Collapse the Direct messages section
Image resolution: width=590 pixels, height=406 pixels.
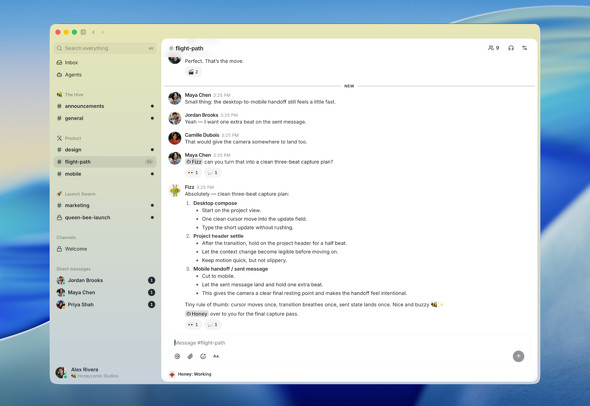coord(73,269)
